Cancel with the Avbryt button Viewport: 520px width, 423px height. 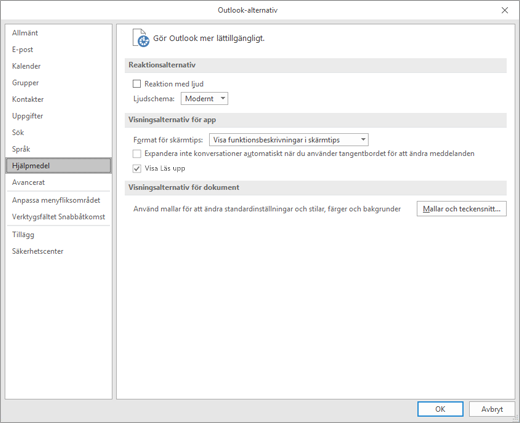492,409
